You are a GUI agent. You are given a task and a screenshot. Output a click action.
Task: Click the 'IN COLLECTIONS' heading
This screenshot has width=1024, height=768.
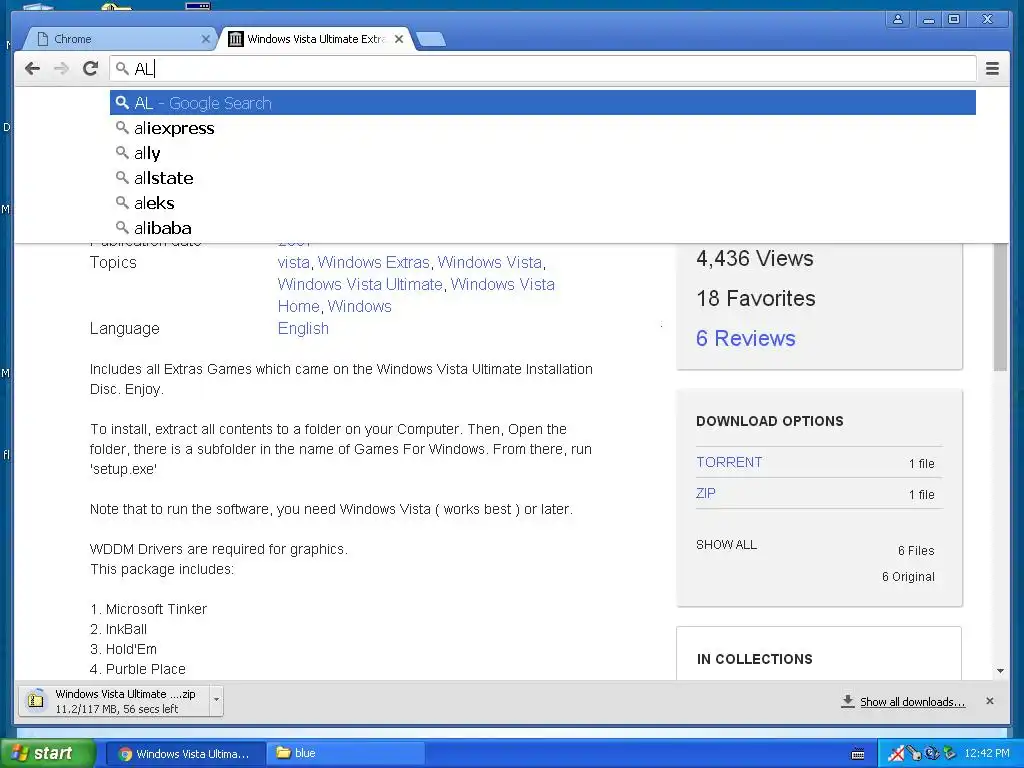[754, 659]
